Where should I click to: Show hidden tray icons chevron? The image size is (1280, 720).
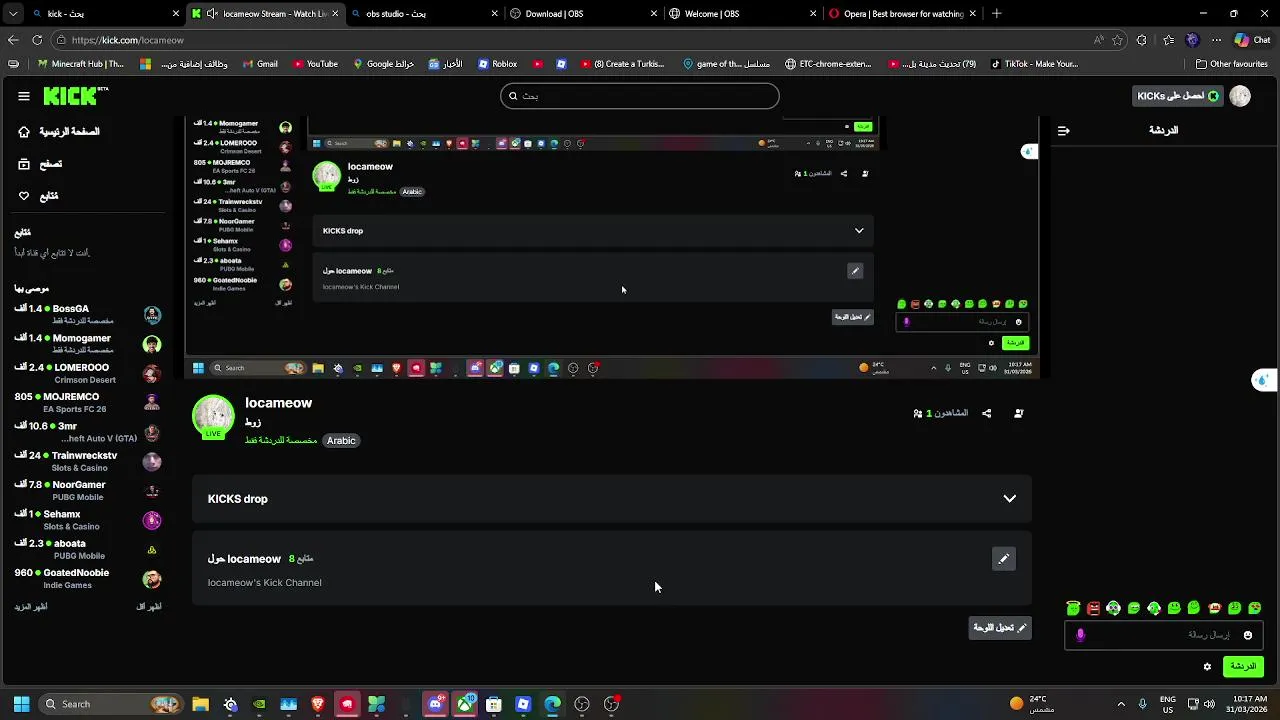coord(1121,704)
